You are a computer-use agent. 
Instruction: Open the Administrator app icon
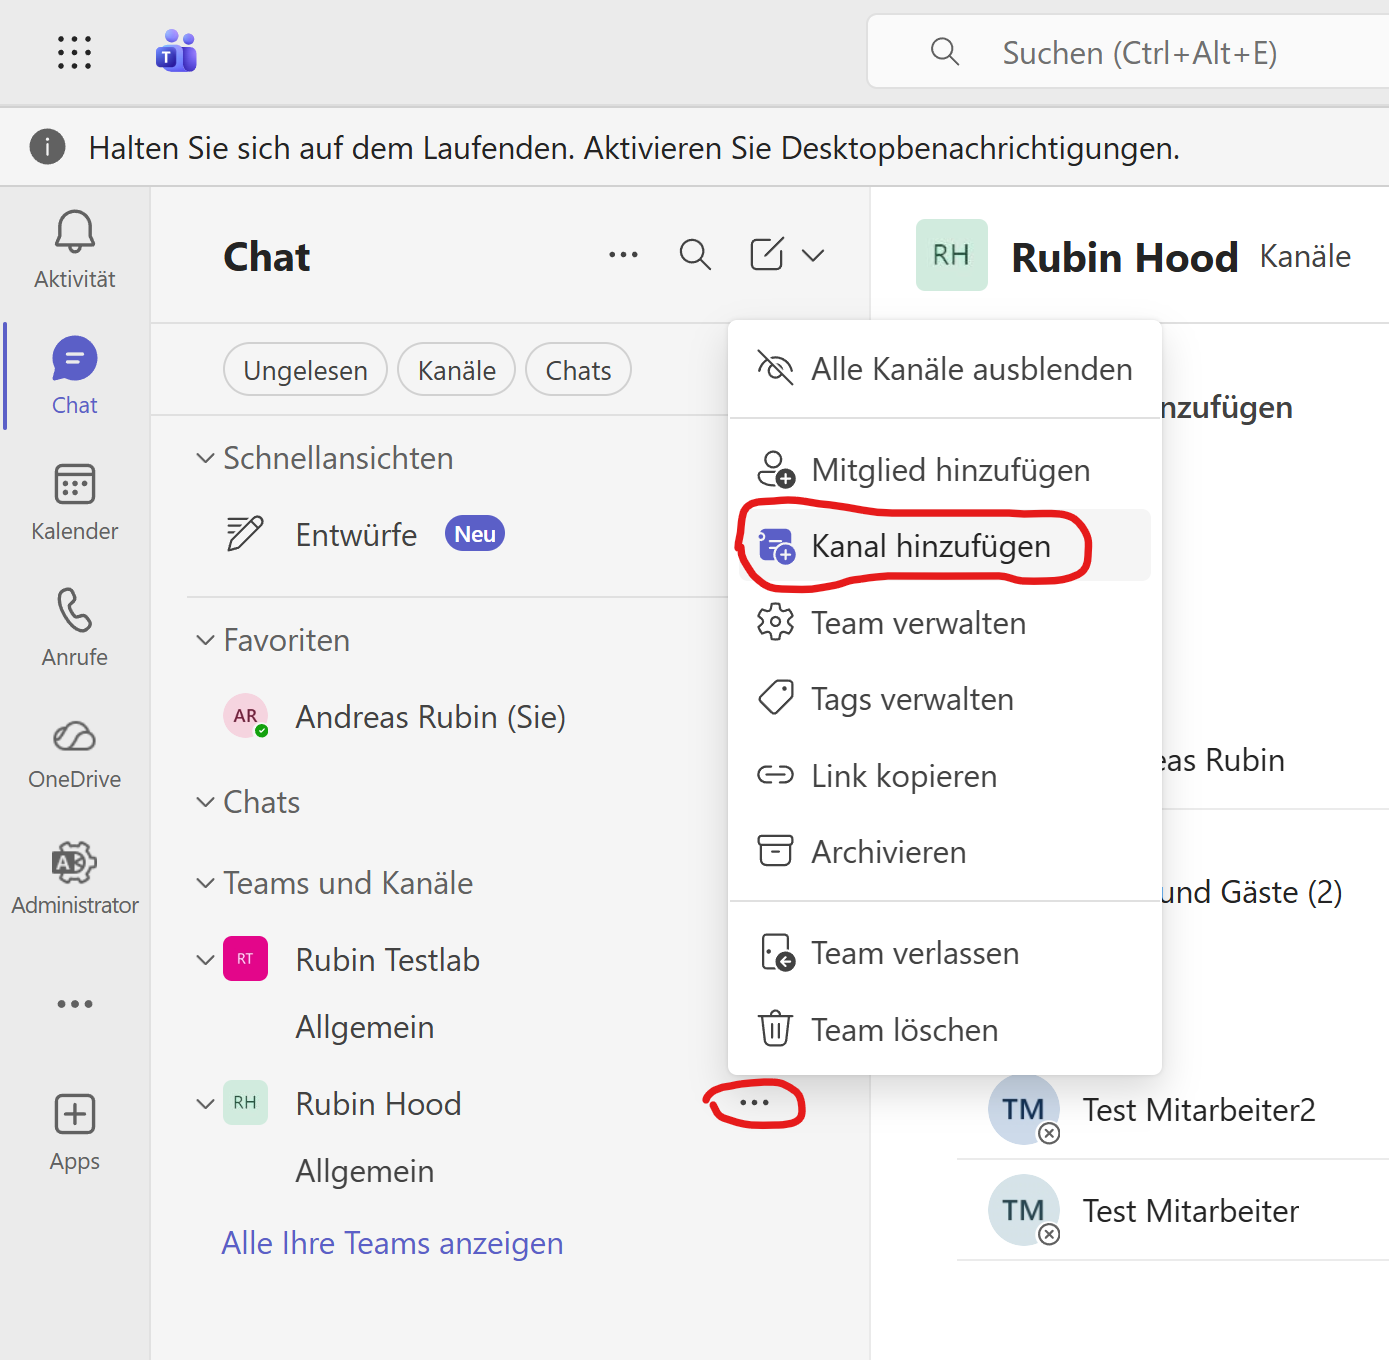point(74,863)
